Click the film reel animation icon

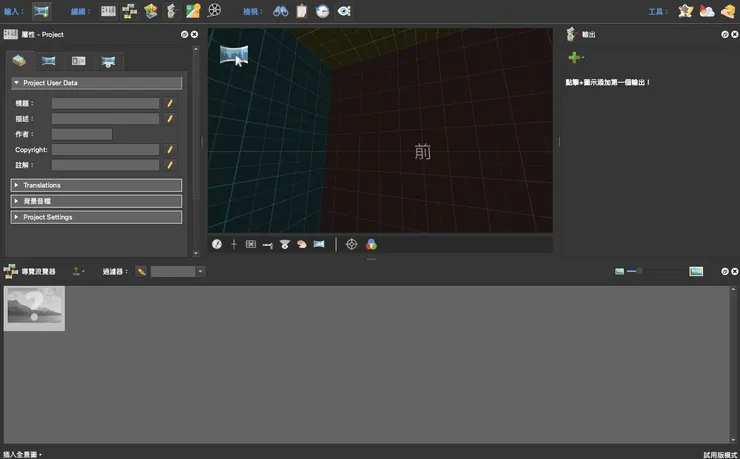(x=214, y=11)
